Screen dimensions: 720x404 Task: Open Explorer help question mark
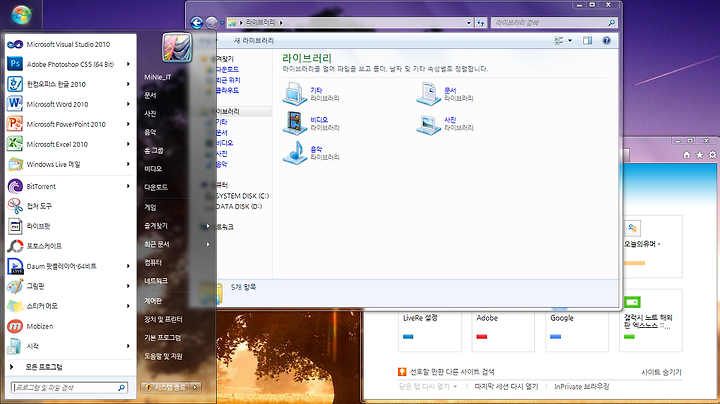pos(607,41)
